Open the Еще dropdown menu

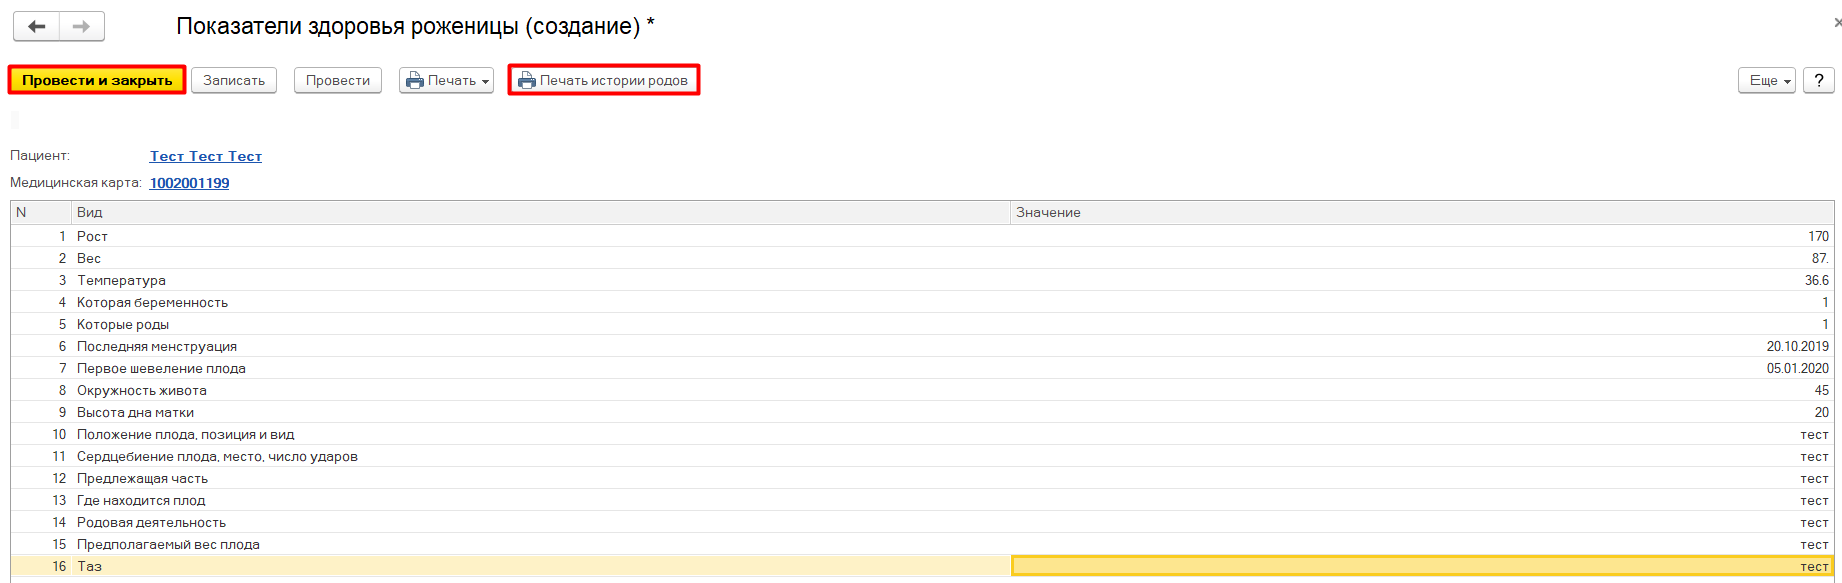coord(1768,81)
